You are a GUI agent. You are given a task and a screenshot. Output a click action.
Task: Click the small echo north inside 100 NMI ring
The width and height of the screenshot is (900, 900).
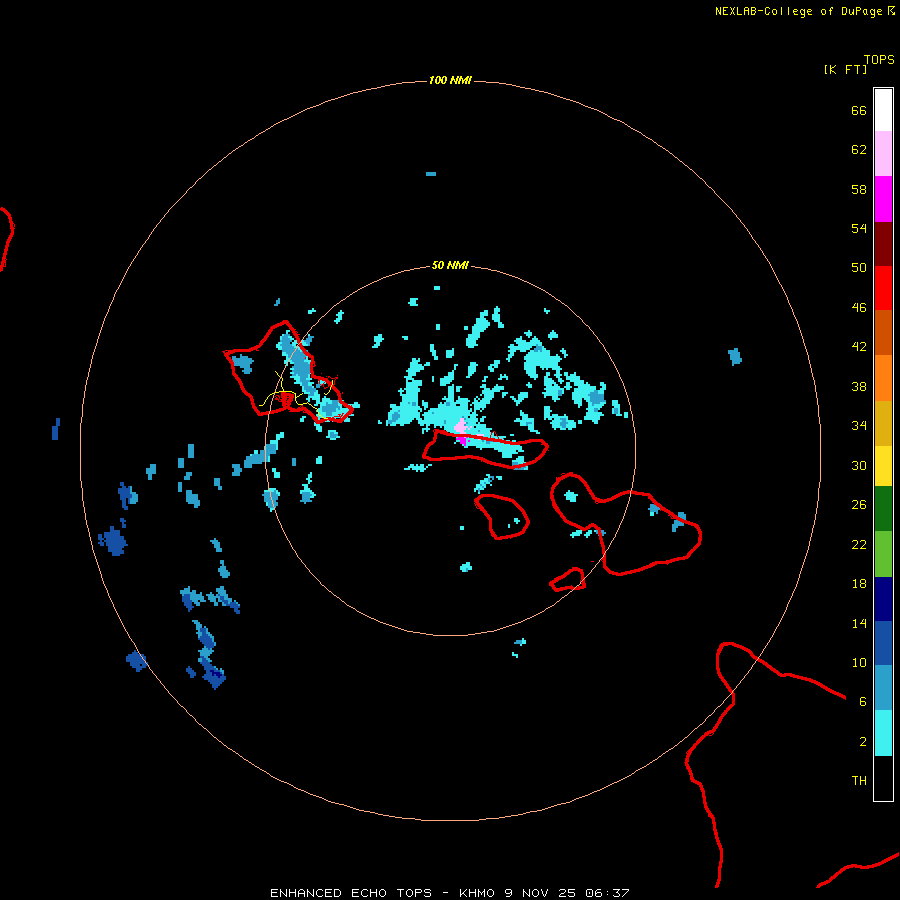point(431,174)
